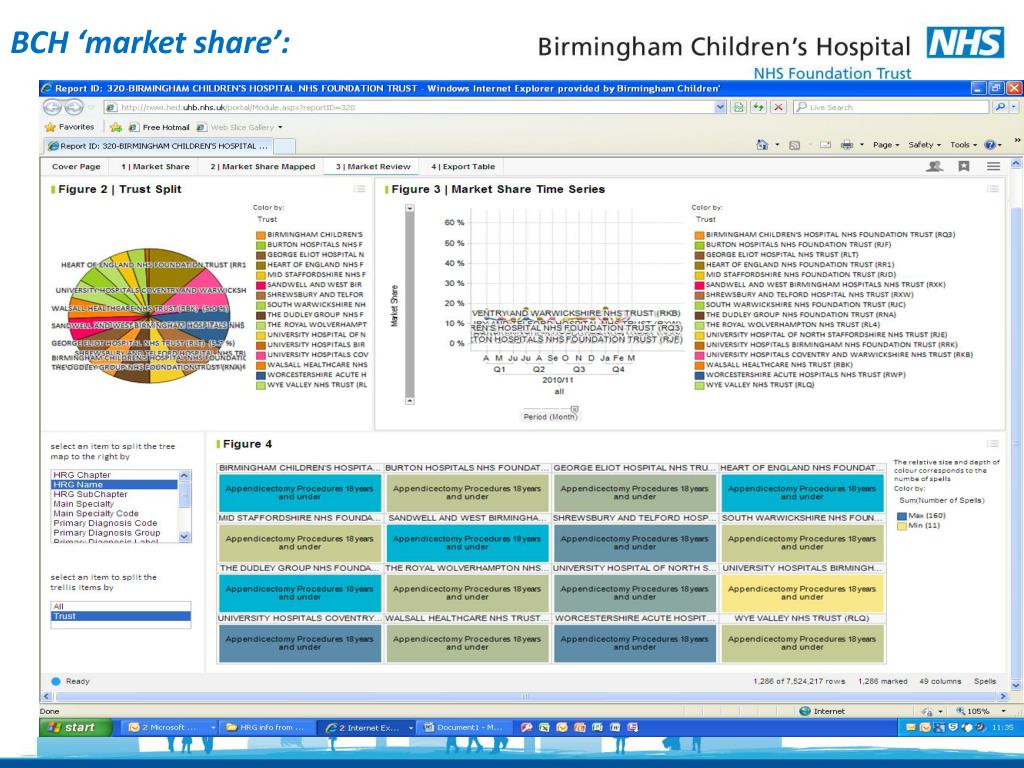Open the Tools menu dropdown
1024x768 pixels.
coord(963,145)
